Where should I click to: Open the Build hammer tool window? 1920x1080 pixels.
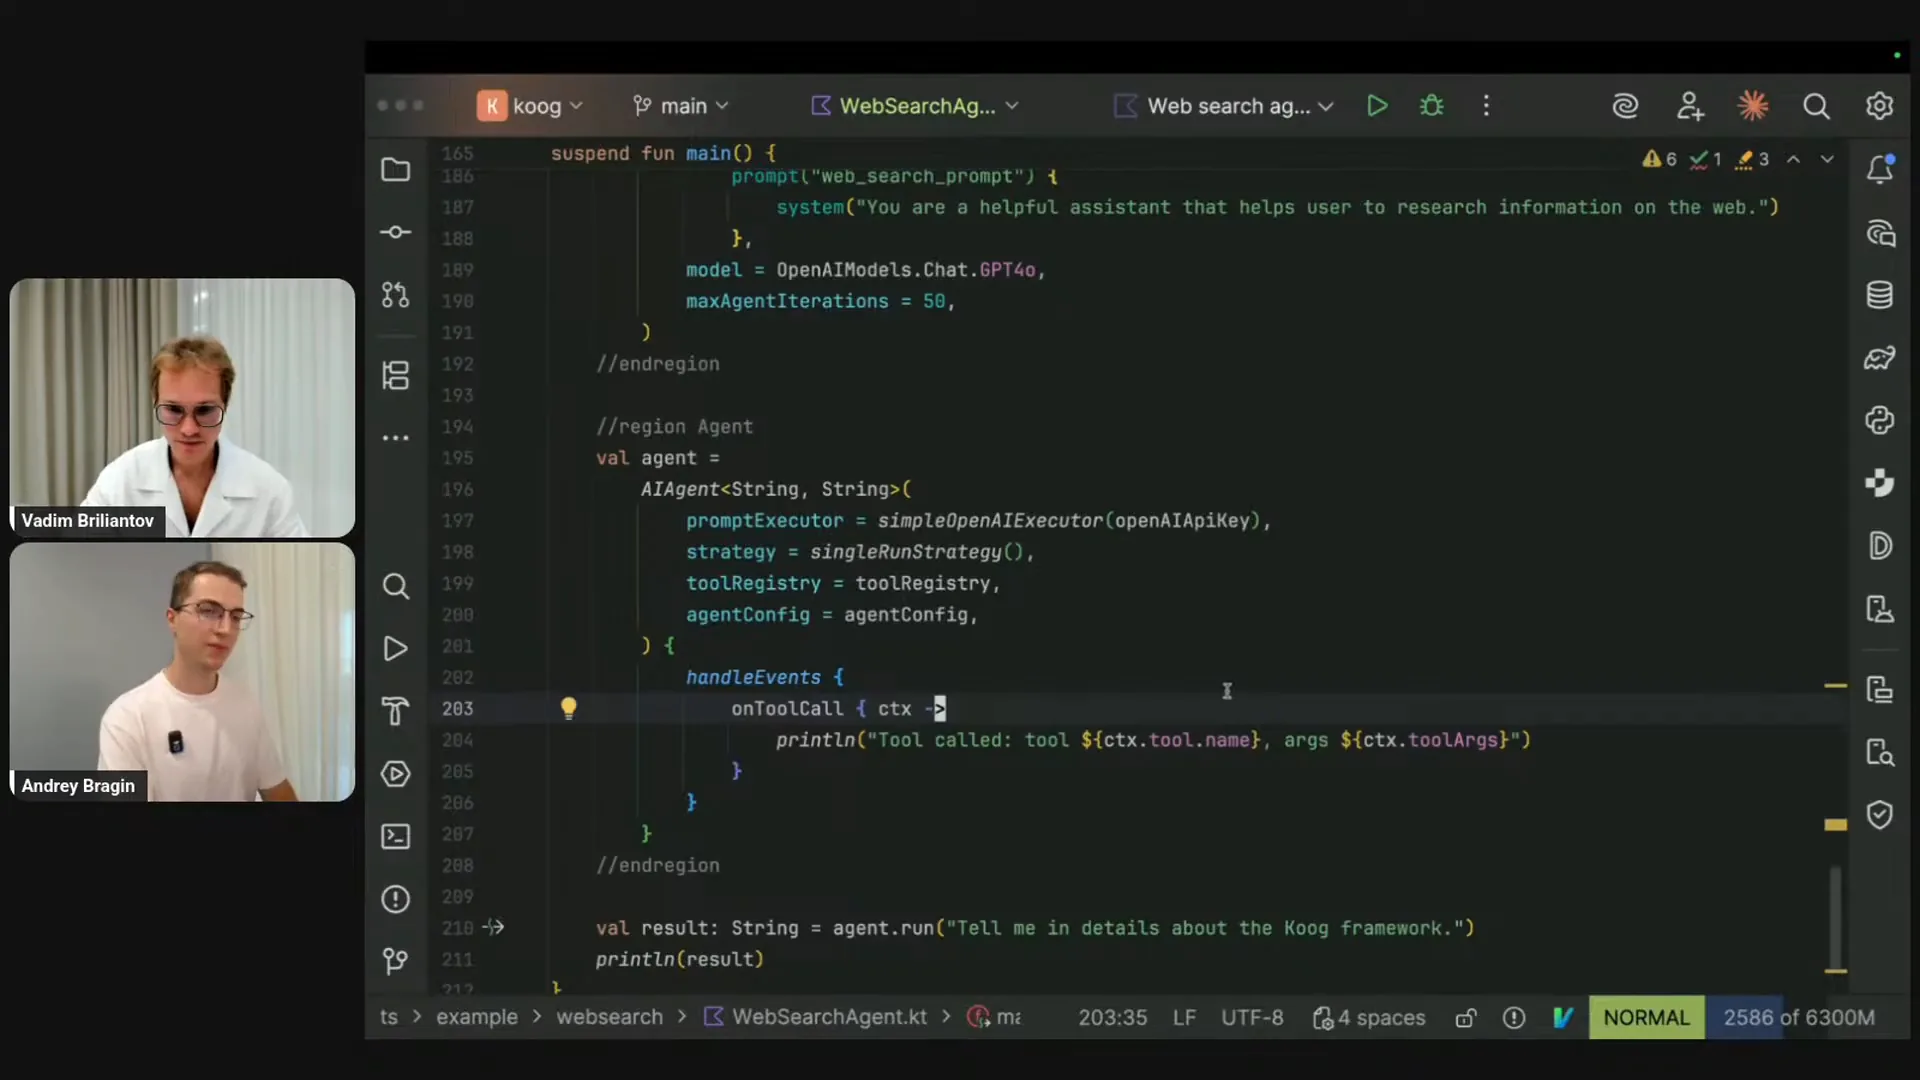click(x=396, y=711)
